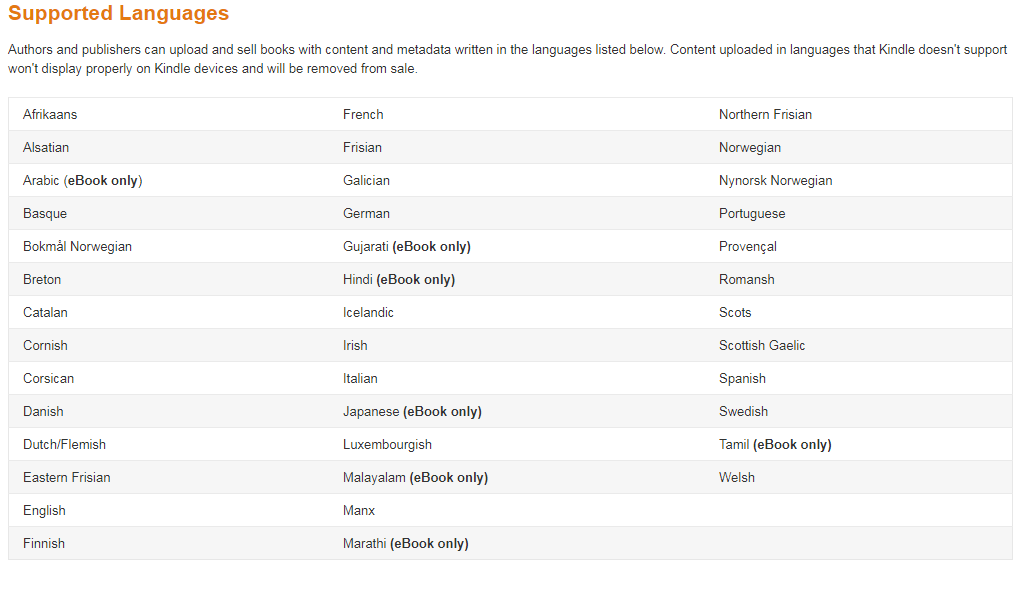1017x612 pixels.
Task: Click the French language cell
Action: pyautogui.click(x=363, y=114)
